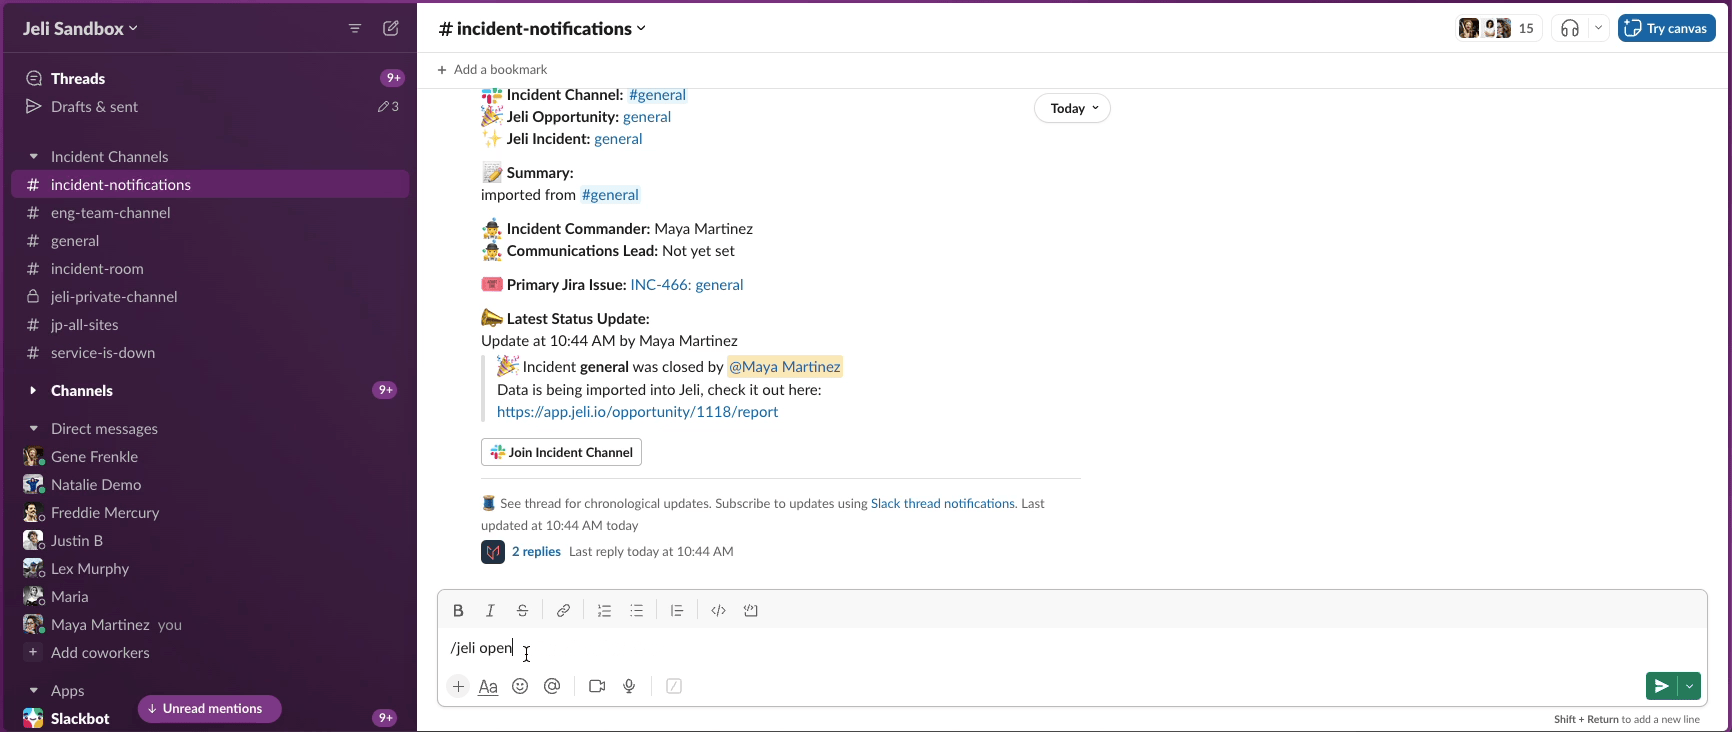
Task: Open direct message with Gene Frenkle
Action: tap(210, 456)
